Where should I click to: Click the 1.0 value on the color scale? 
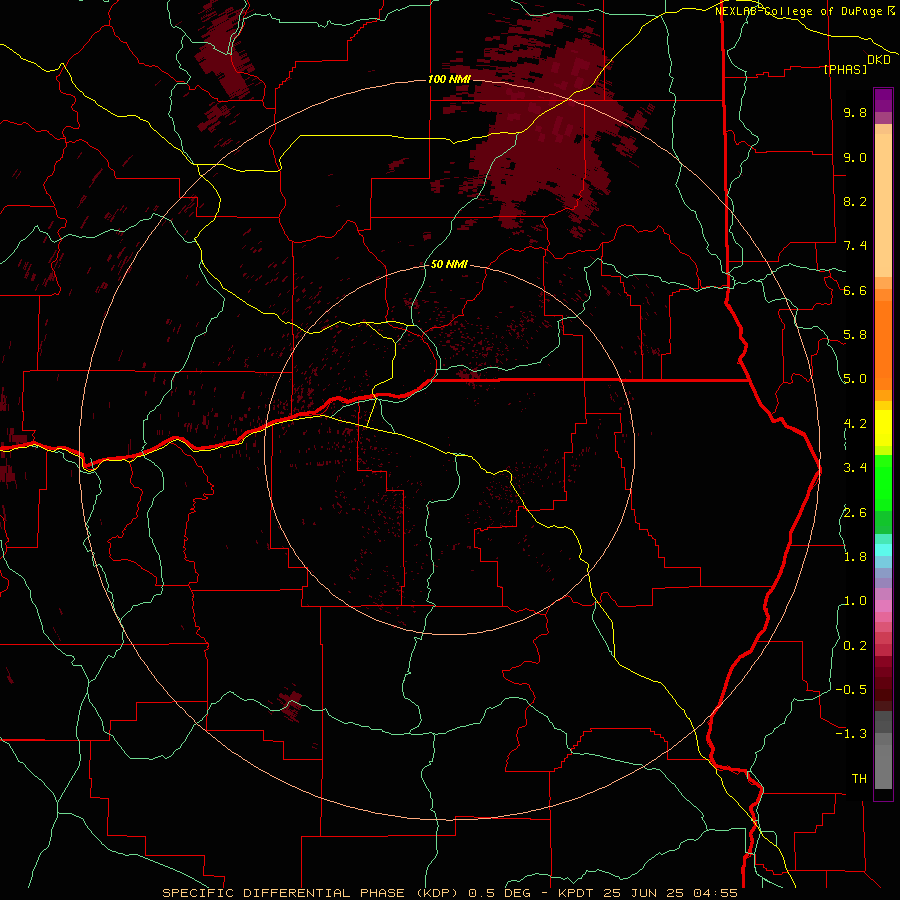pos(855,601)
